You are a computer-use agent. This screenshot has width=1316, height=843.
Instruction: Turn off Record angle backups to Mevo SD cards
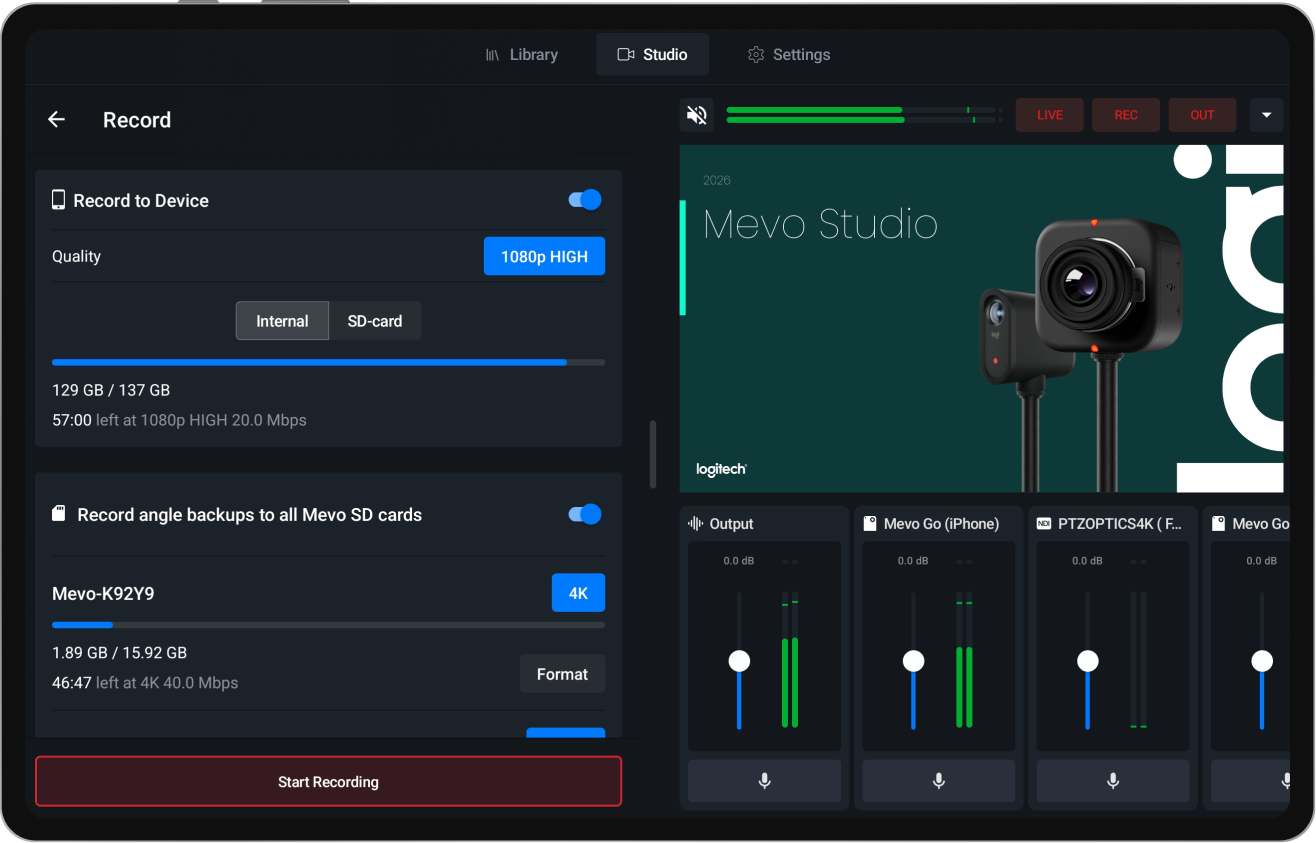[x=583, y=514]
